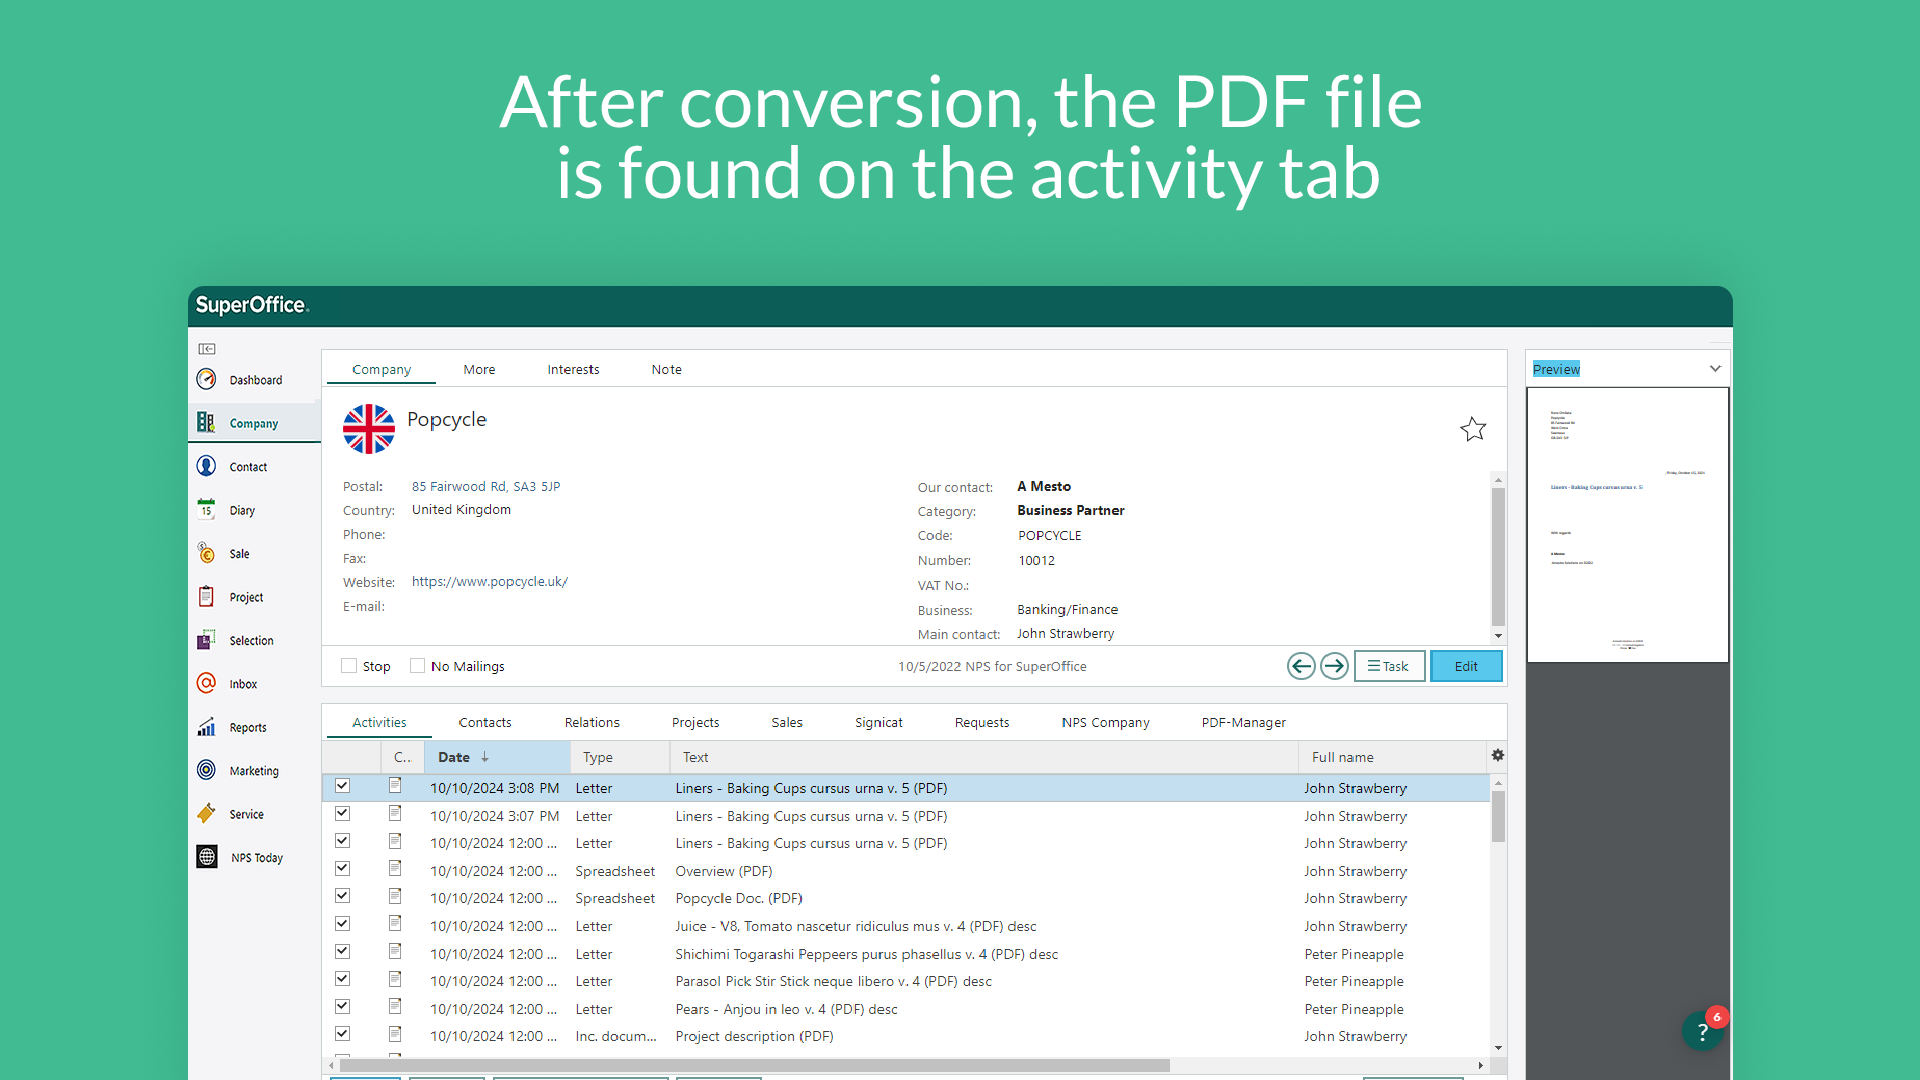This screenshot has width=1920, height=1080.
Task: Collapse the navigator sidebar icon
Action: (x=207, y=349)
